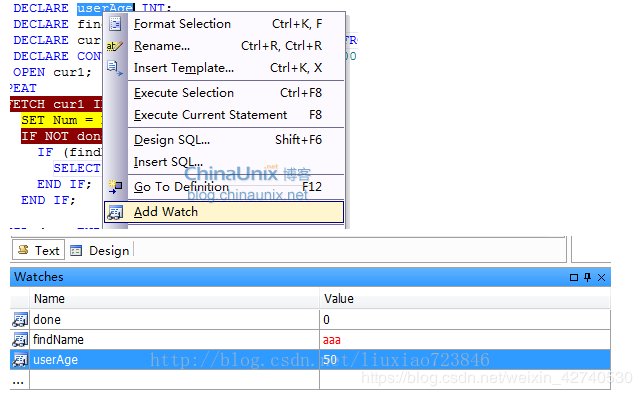Click the watch icon beside userAge

tap(20, 360)
